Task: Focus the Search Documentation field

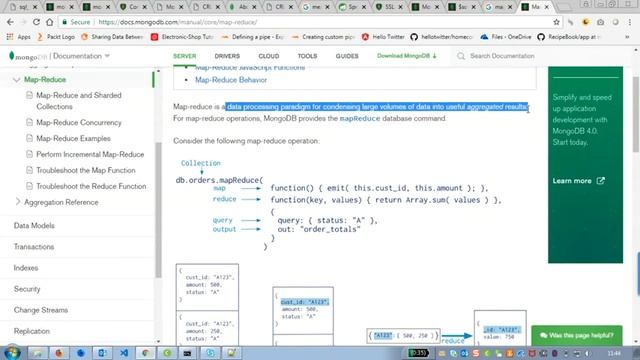Action: [502, 56]
